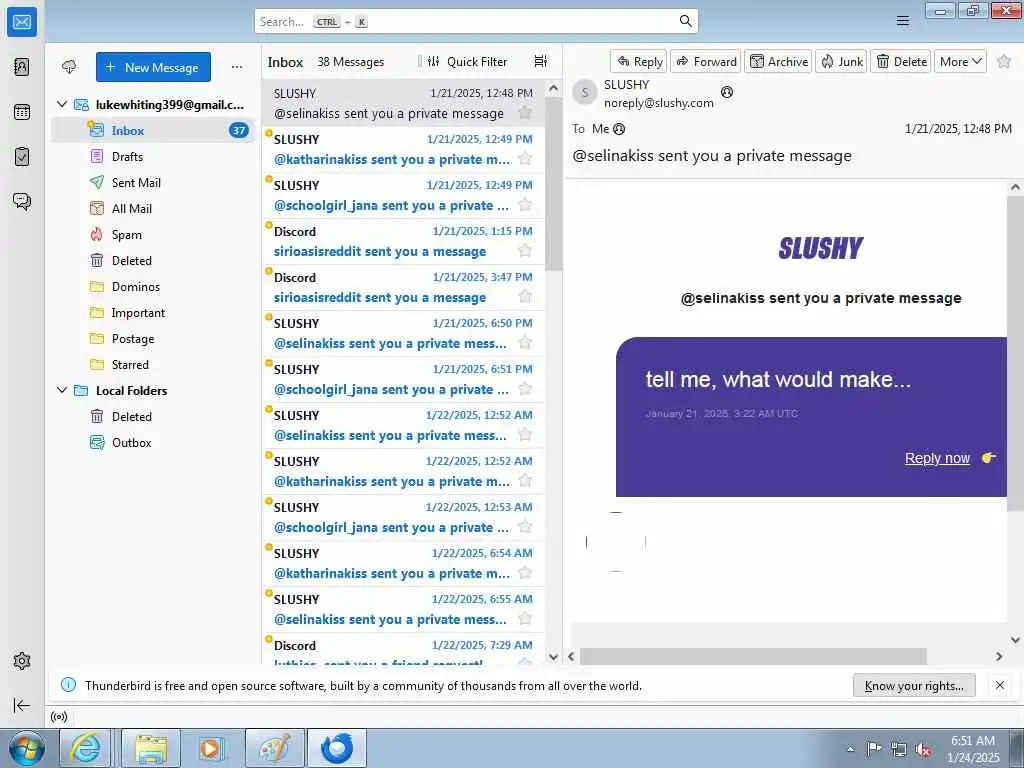Delete the open message
1024x768 pixels.
(x=900, y=61)
